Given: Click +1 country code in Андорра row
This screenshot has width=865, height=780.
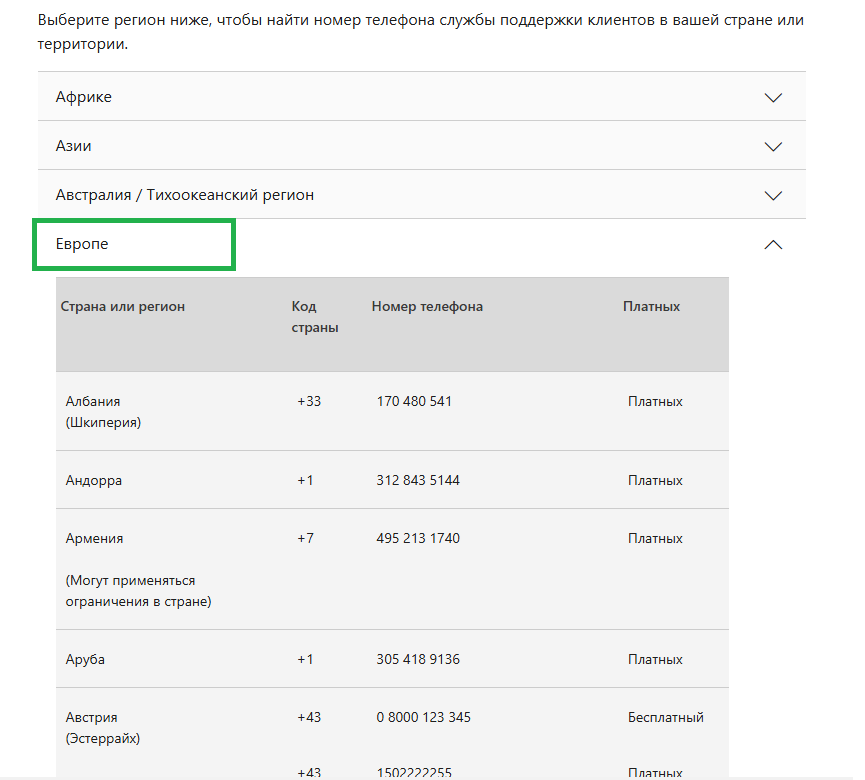Looking at the screenshot, I should coord(305,480).
